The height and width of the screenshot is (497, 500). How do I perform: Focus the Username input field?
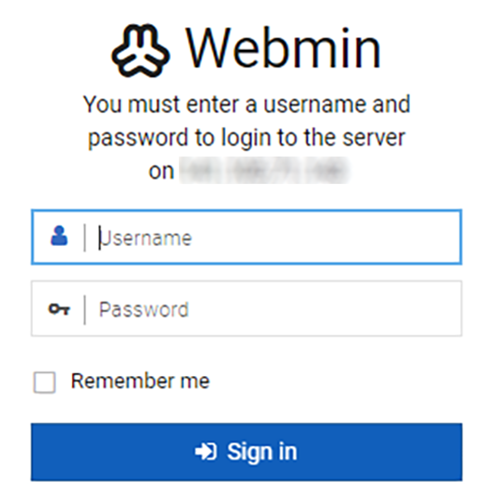point(247,237)
